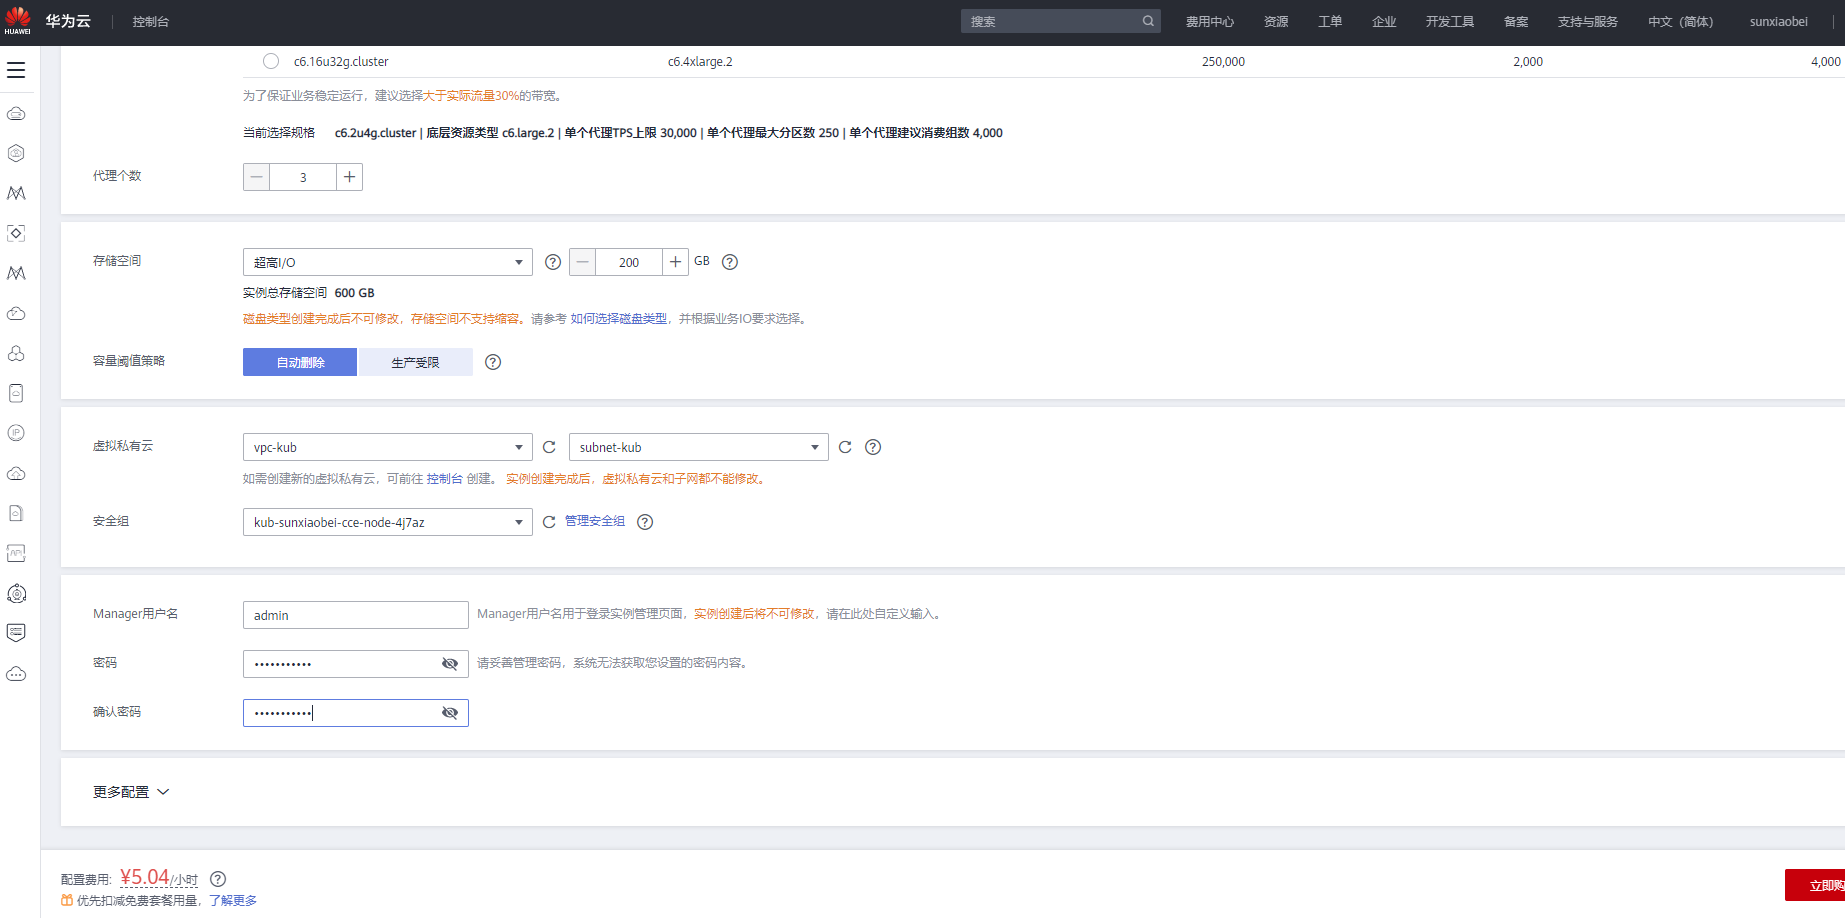Open the 企业 menu

[x=1384, y=21]
